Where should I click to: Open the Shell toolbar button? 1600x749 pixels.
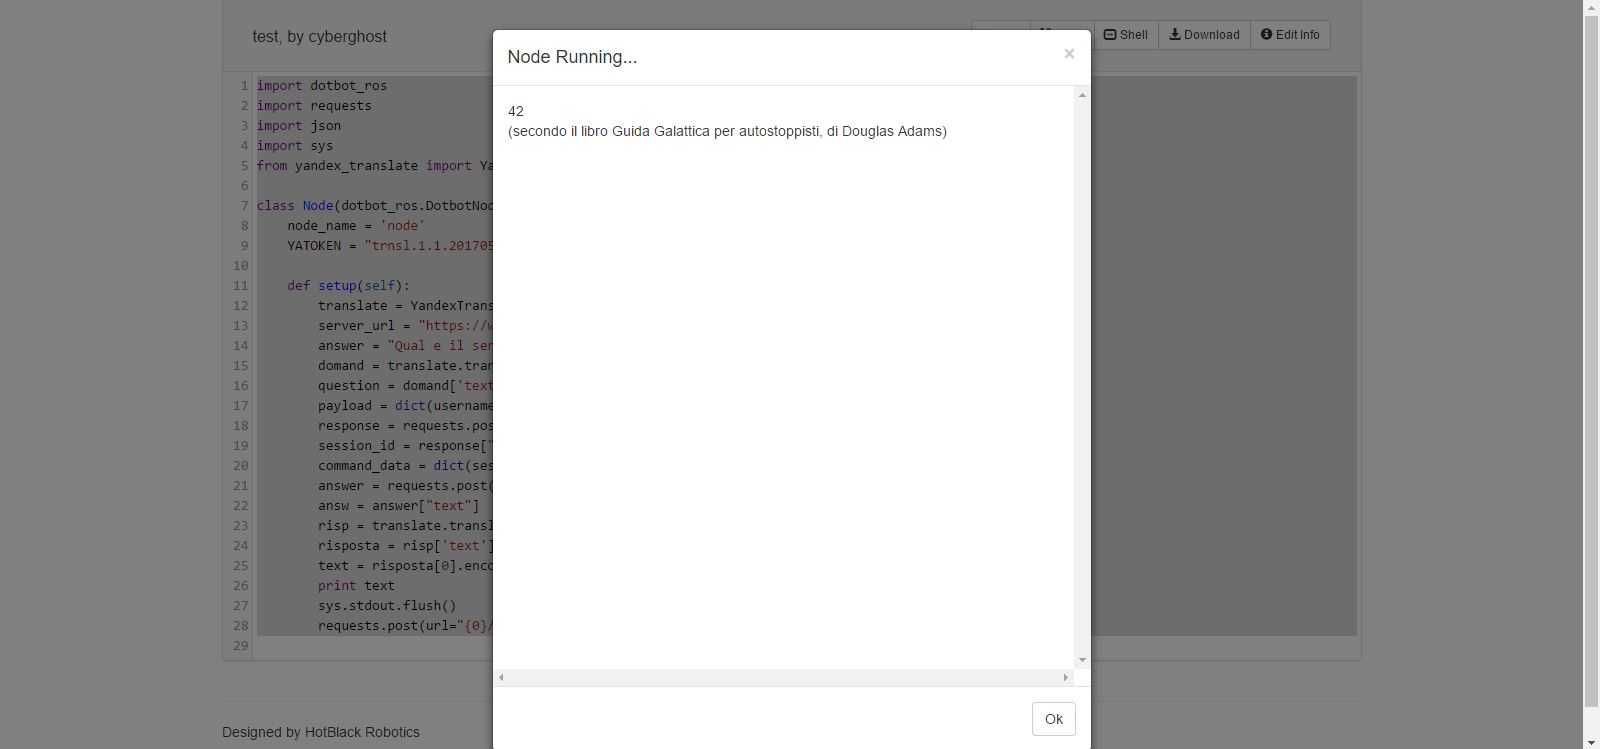point(1126,35)
